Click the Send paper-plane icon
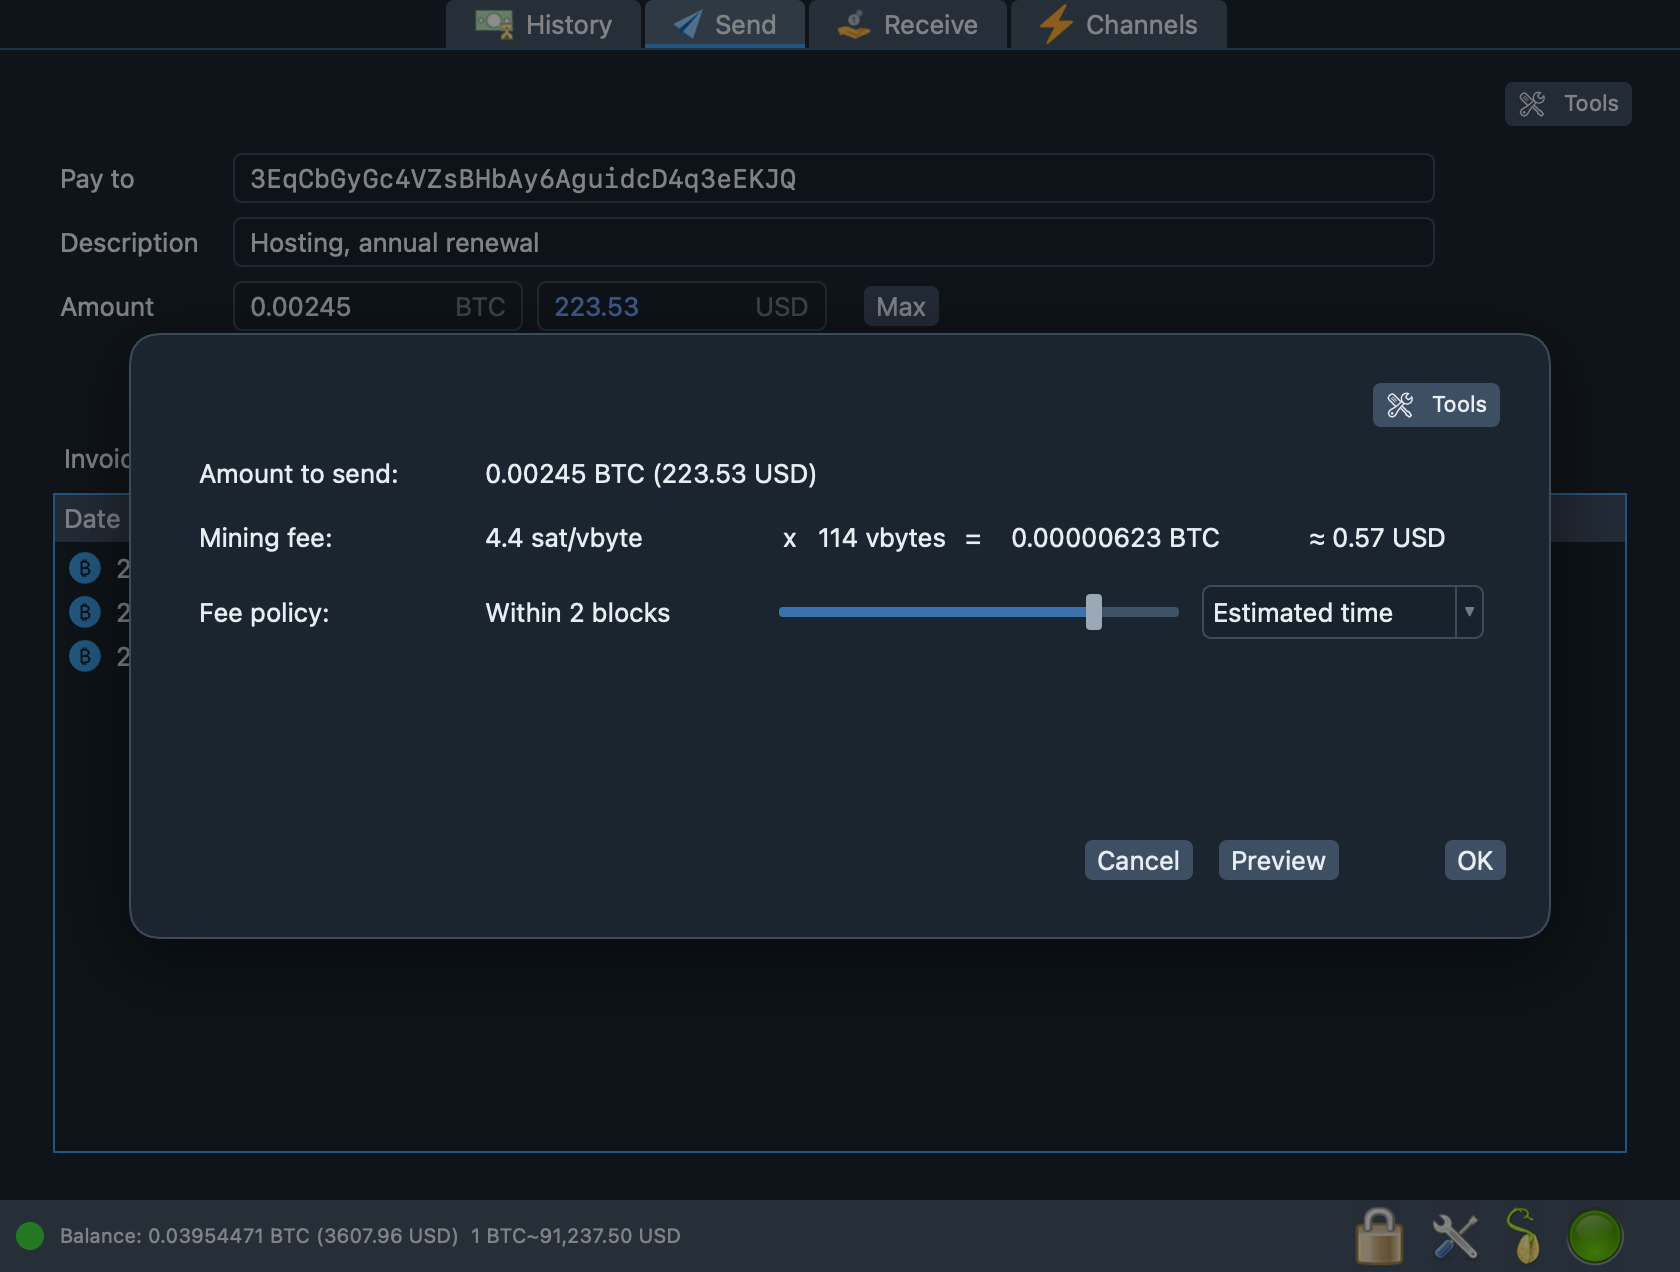This screenshot has width=1680, height=1272. tap(688, 24)
